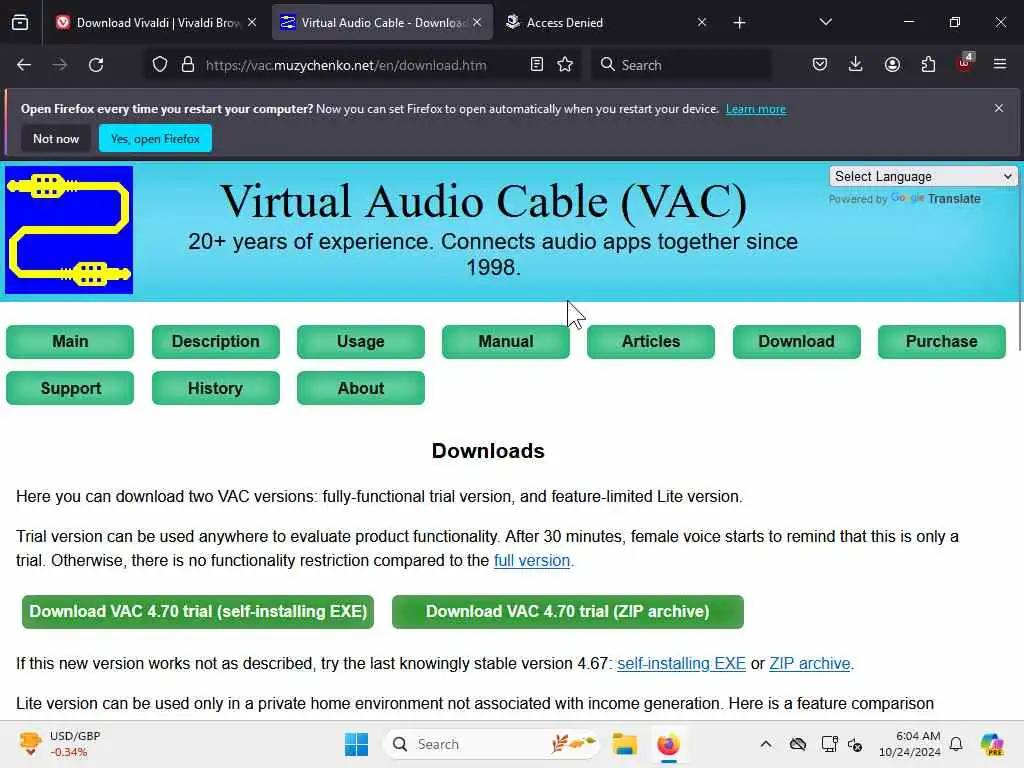
Task: Switch to Virtual Audio Cable tab
Action: [382, 23]
